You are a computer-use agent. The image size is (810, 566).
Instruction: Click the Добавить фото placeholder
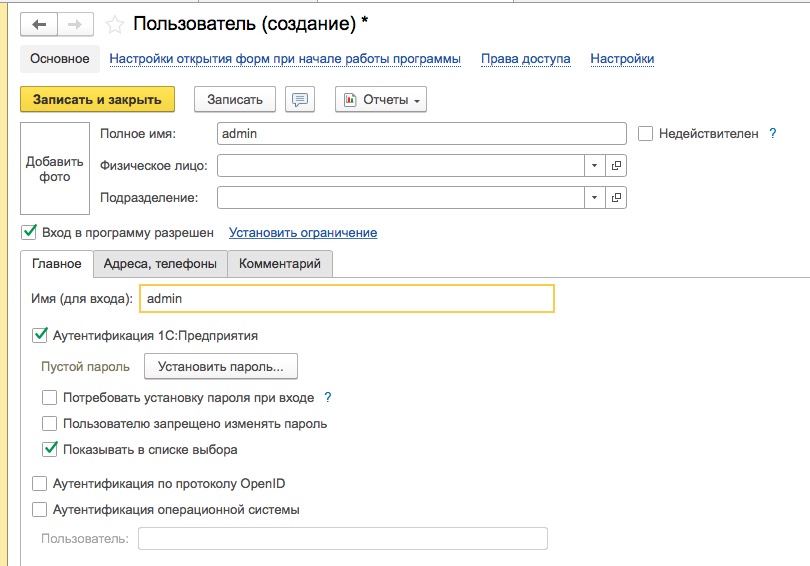[x=55, y=168]
